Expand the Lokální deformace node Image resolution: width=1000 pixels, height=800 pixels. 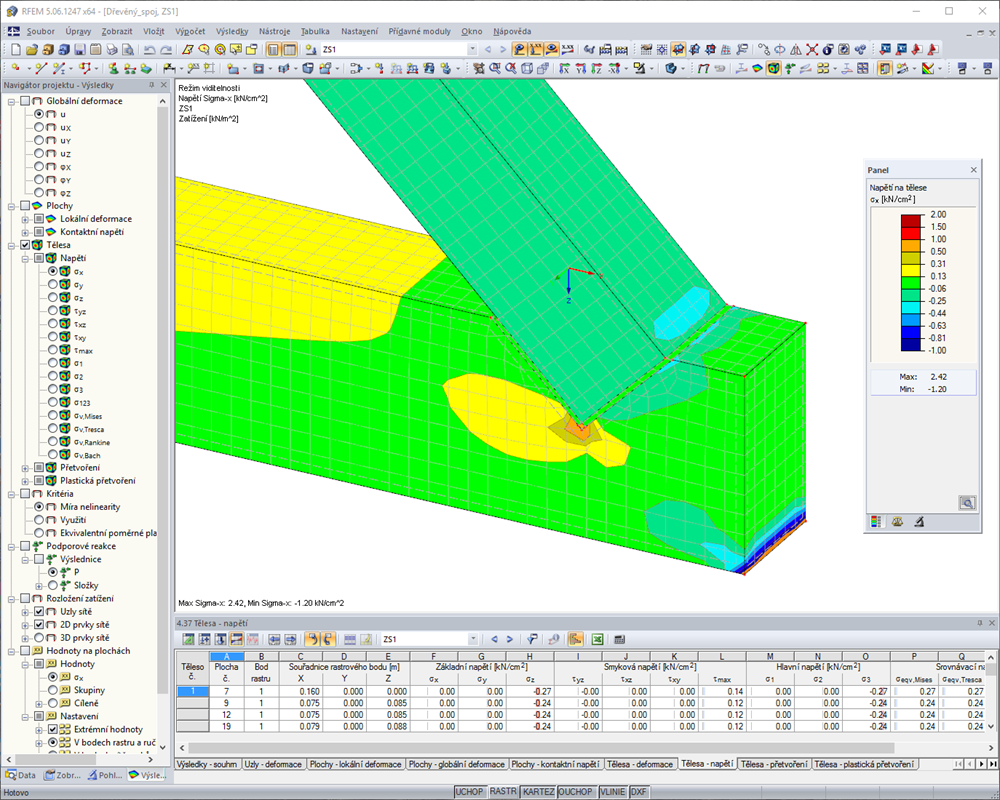point(26,219)
